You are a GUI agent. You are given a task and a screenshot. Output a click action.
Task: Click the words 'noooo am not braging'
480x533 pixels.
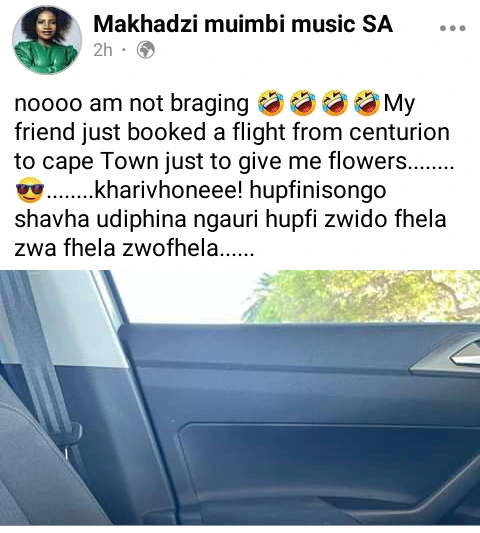point(132,103)
